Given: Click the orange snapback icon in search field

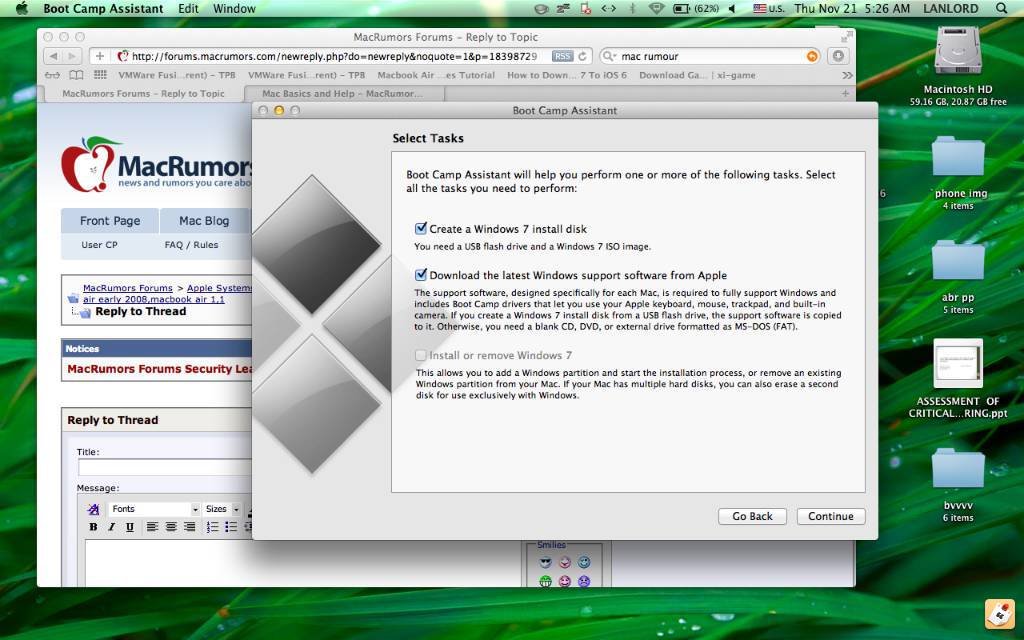Looking at the screenshot, I should click(x=812, y=56).
